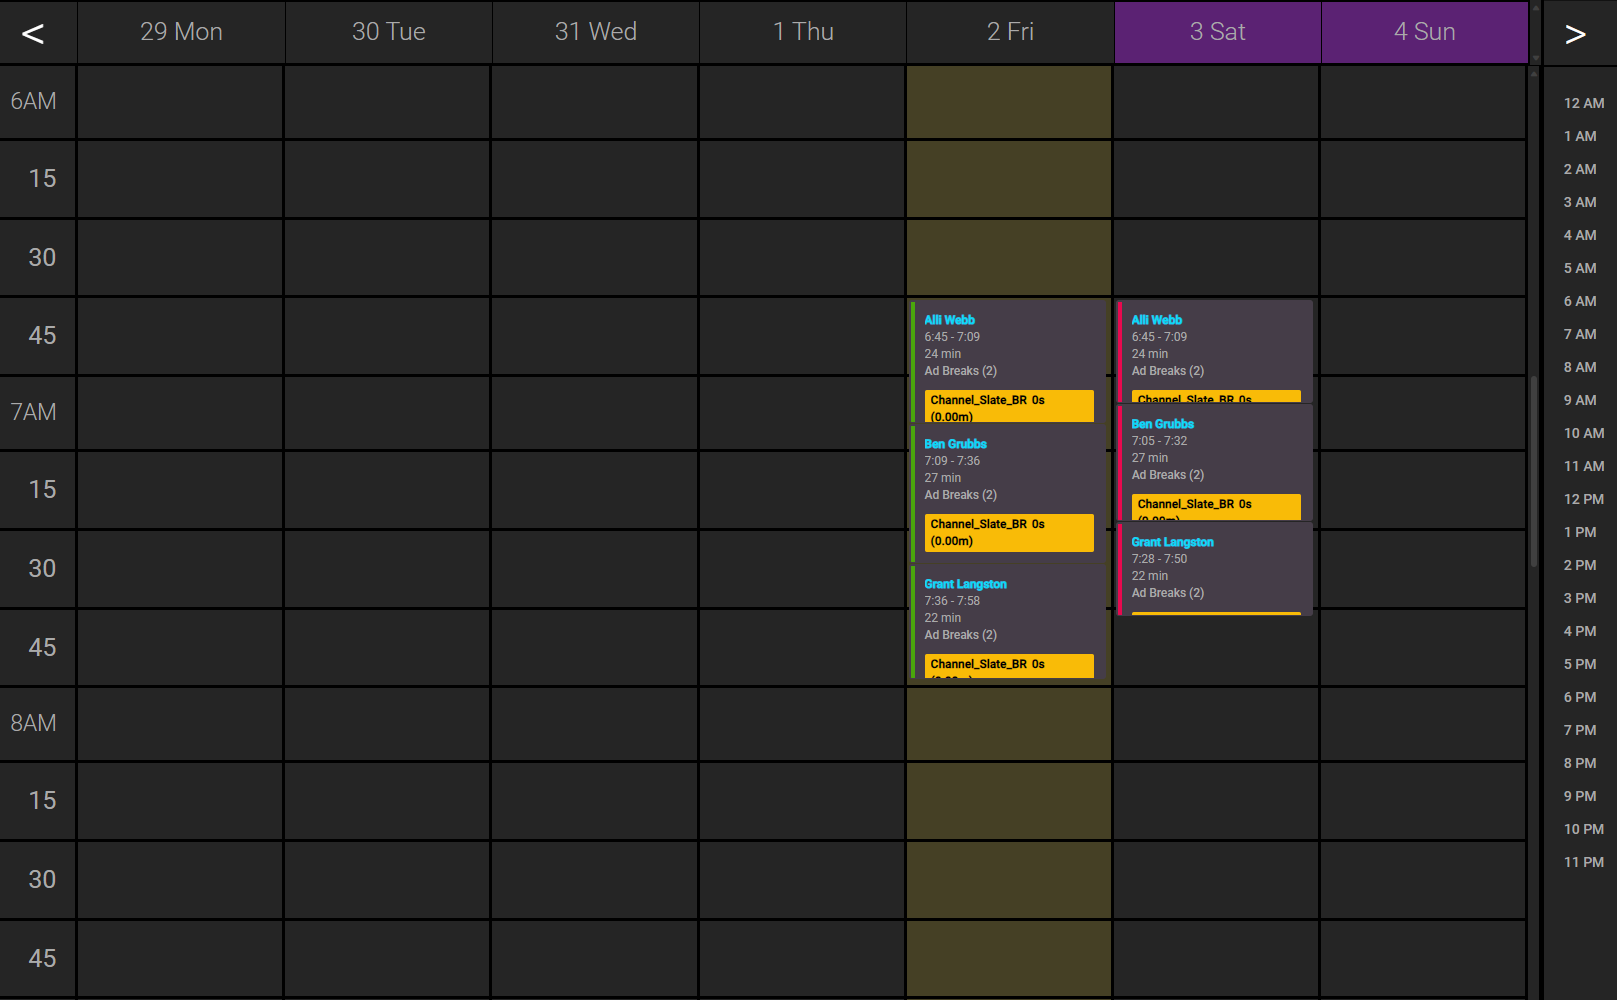Select the 2 Fri day header
This screenshot has width=1617, height=1000.
point(1010,32)
